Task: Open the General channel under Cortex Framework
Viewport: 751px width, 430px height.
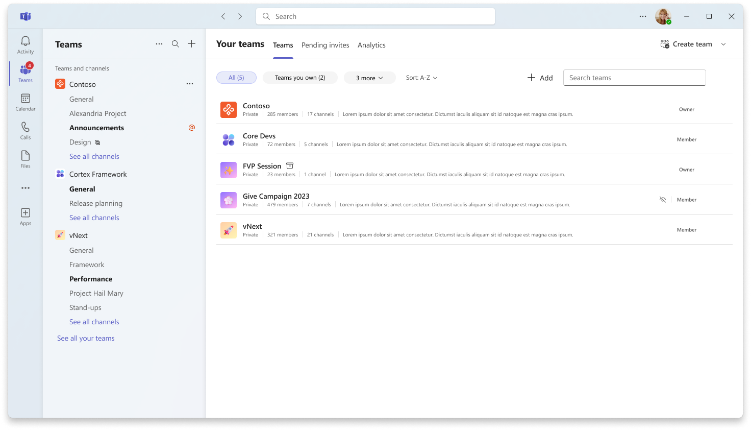Action: (x=82, y=189)
